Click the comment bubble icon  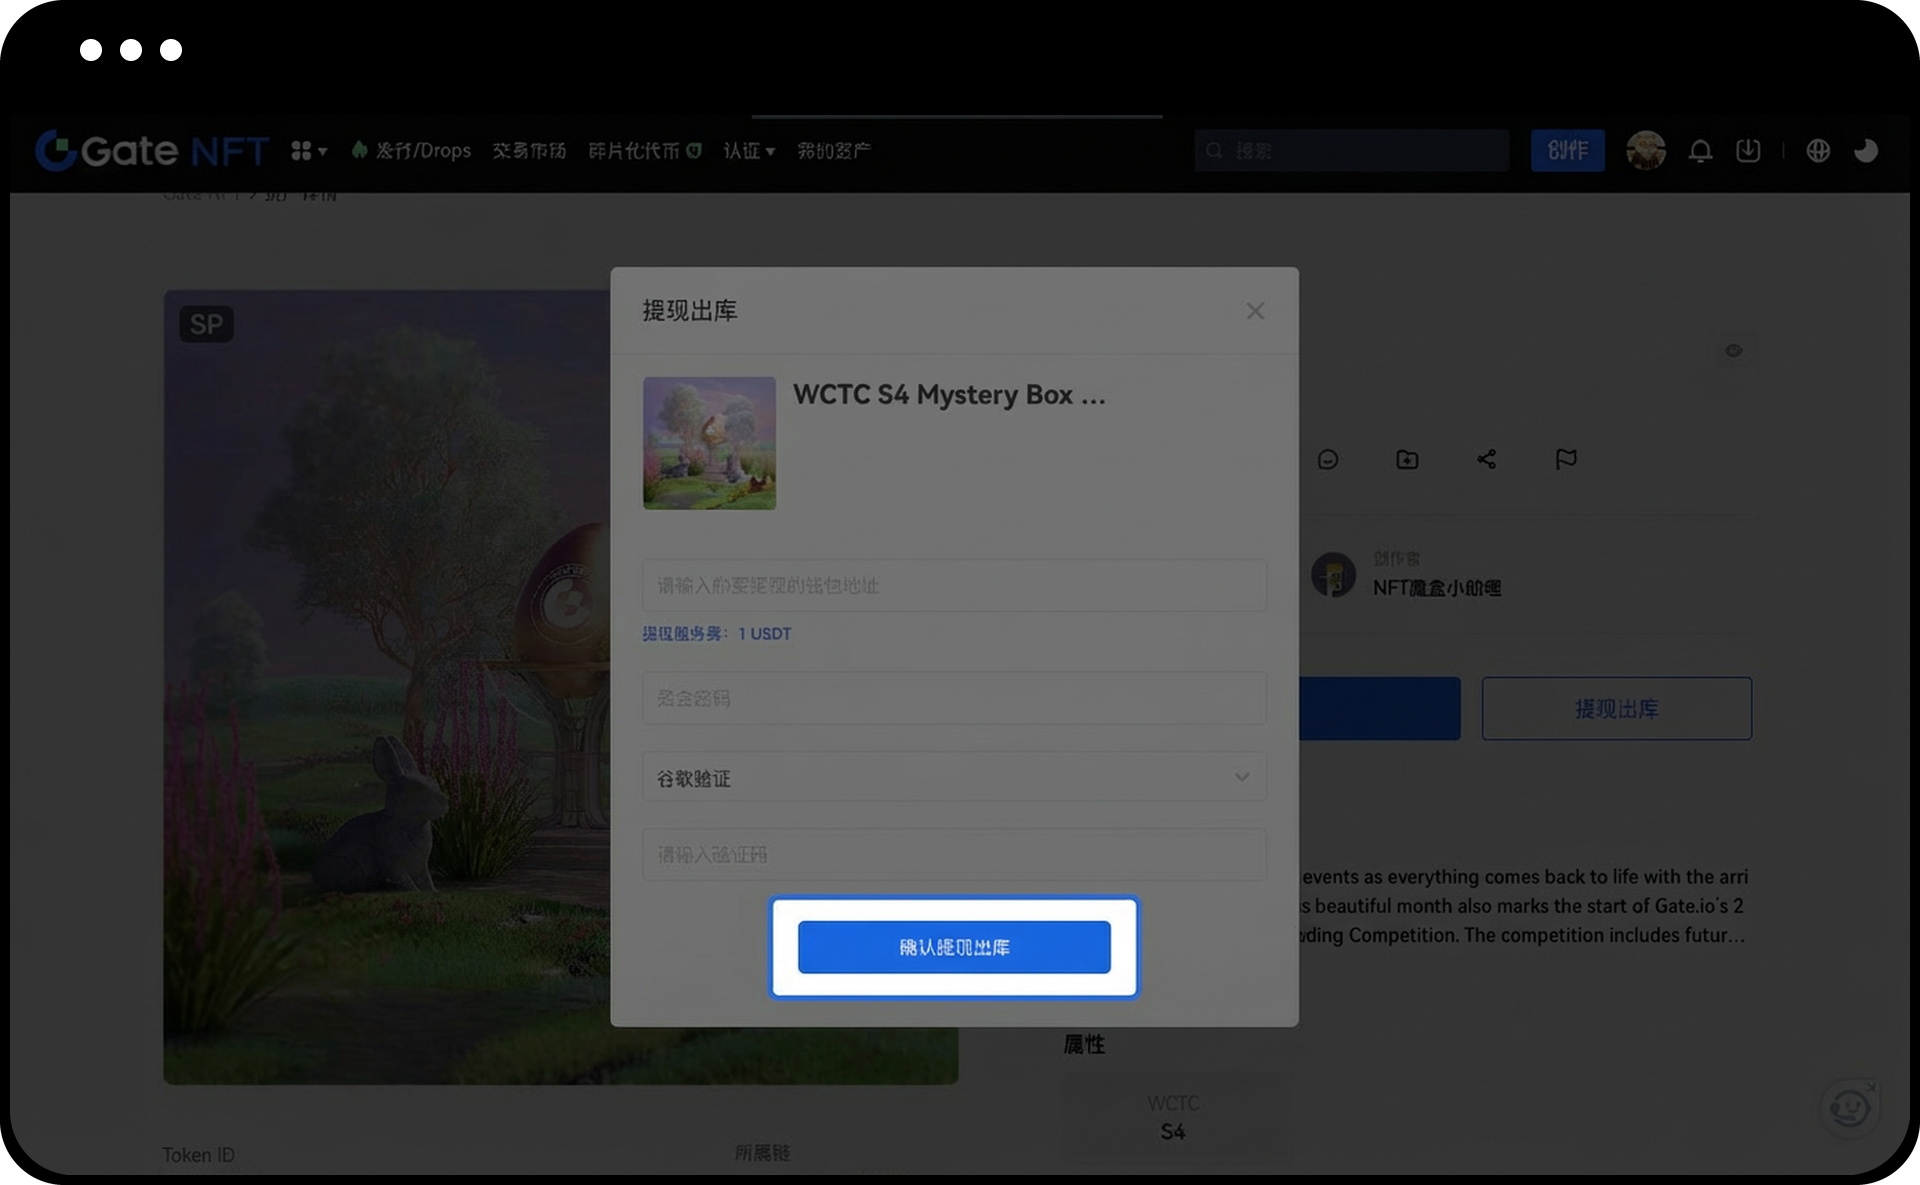pos(1328,459)
